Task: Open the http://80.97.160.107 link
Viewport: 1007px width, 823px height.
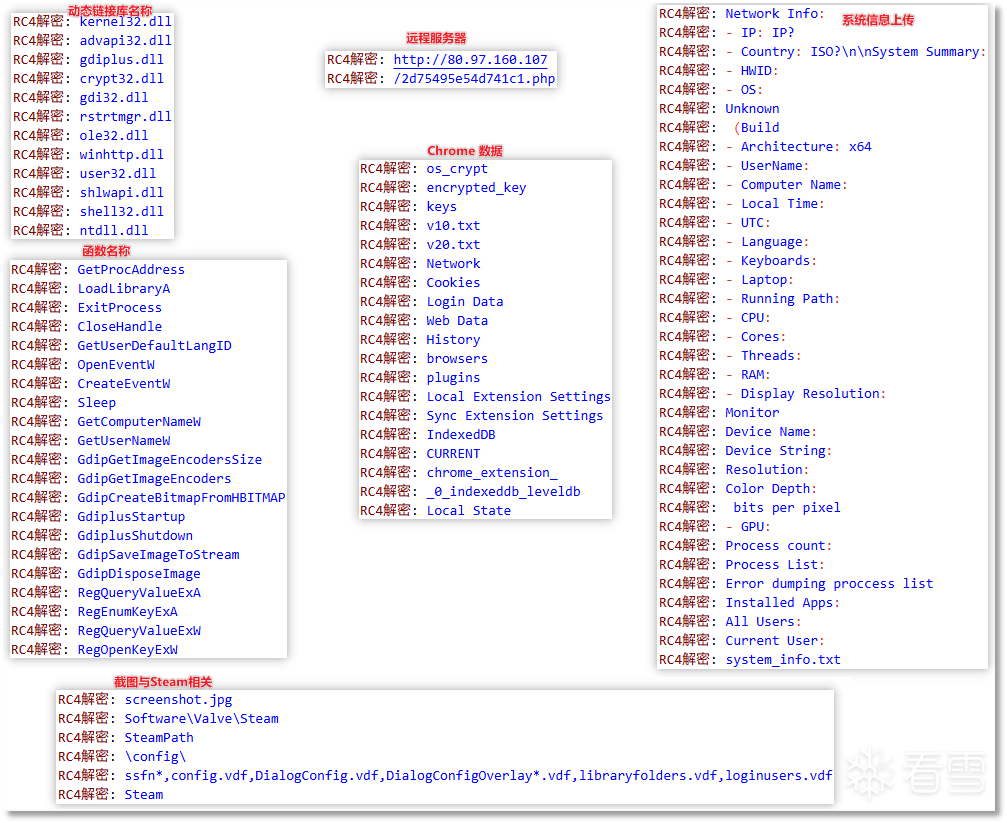Action: click(470, 60)
